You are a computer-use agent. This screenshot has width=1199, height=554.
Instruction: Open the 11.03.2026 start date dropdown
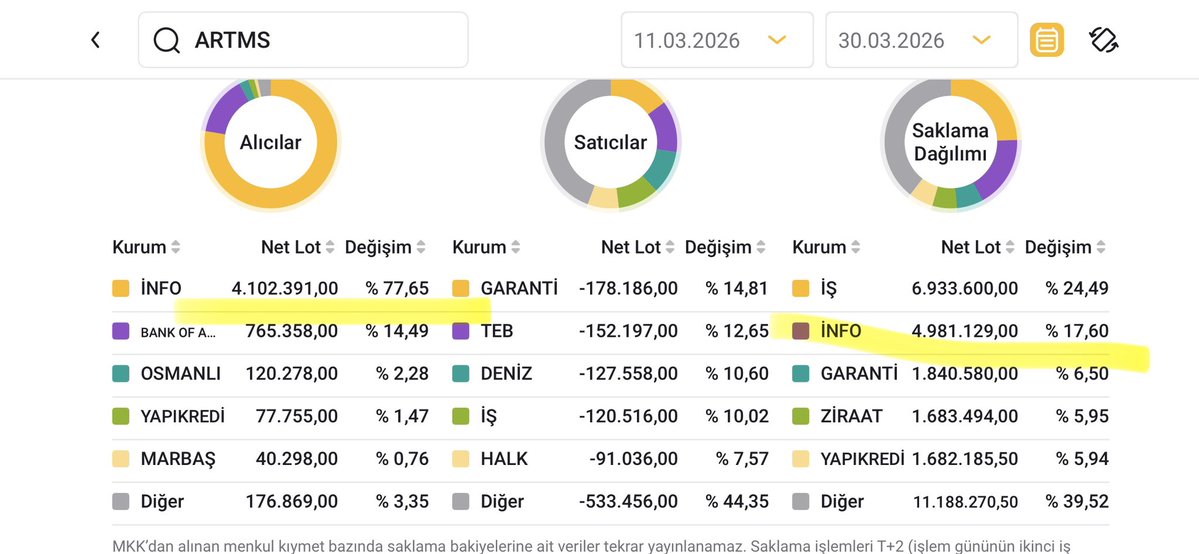(716, 40)
